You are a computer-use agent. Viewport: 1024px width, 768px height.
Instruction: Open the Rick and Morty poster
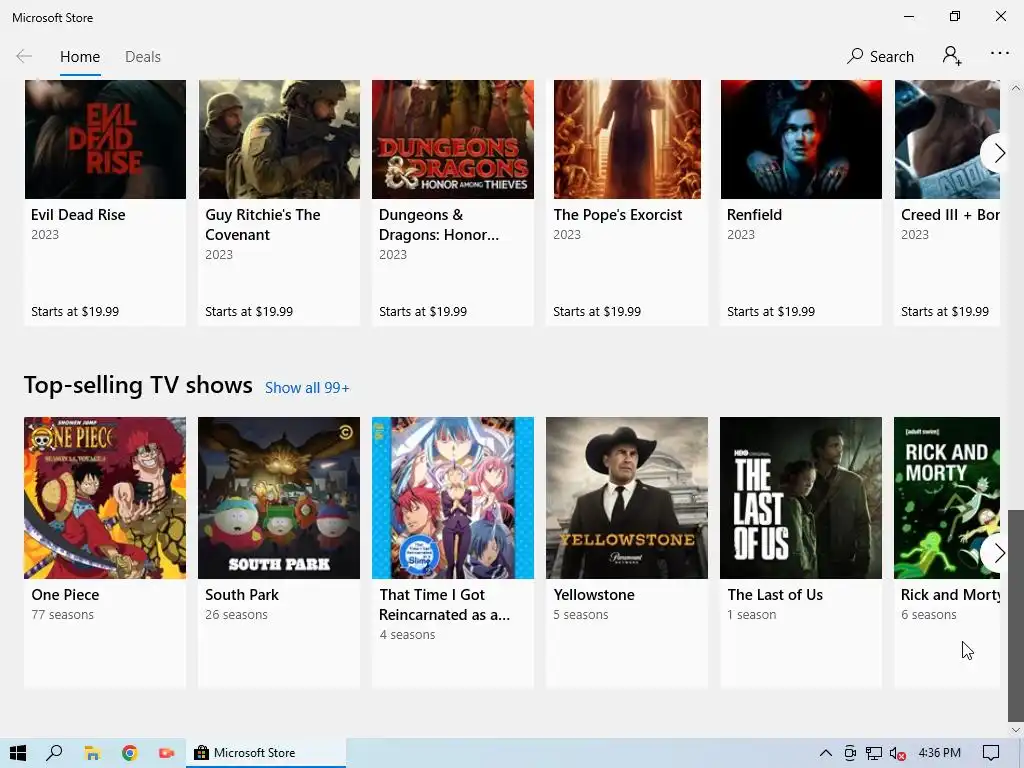point(947,498)
